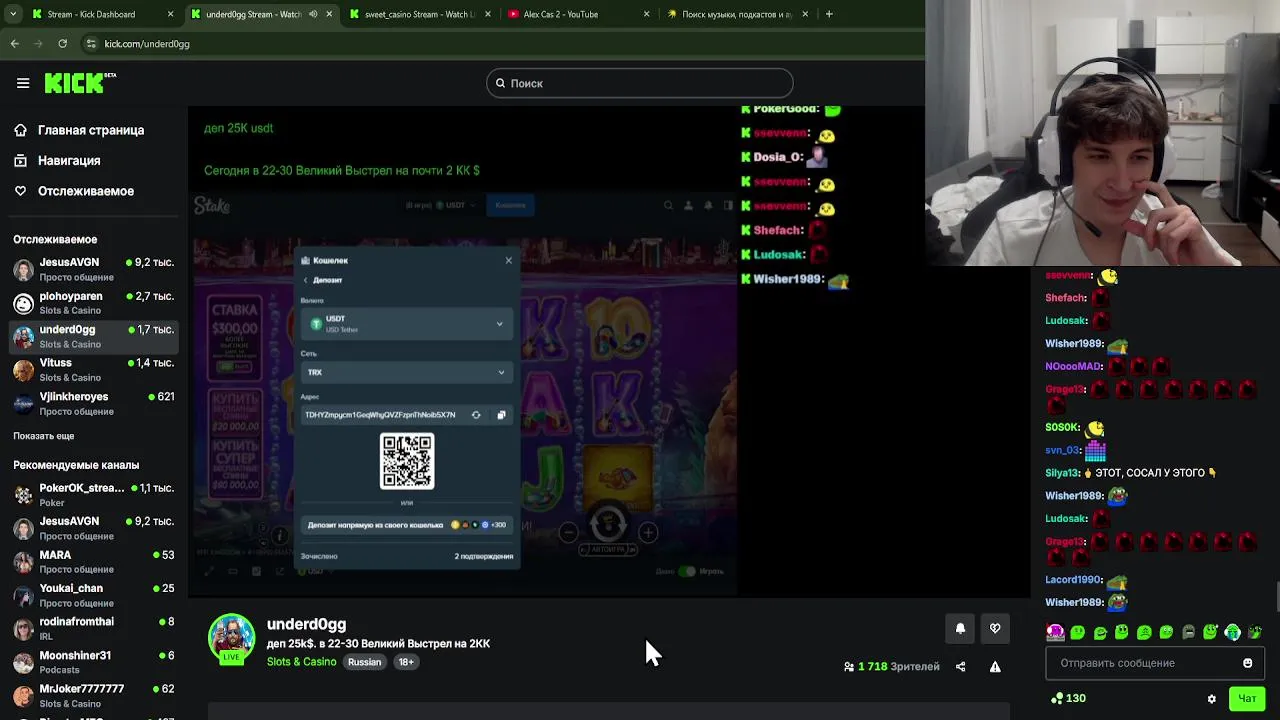Open the USD currency dropdown below the game
Image resolution: width=1280 pixels, height=720 pixels.
coord(316,571)
